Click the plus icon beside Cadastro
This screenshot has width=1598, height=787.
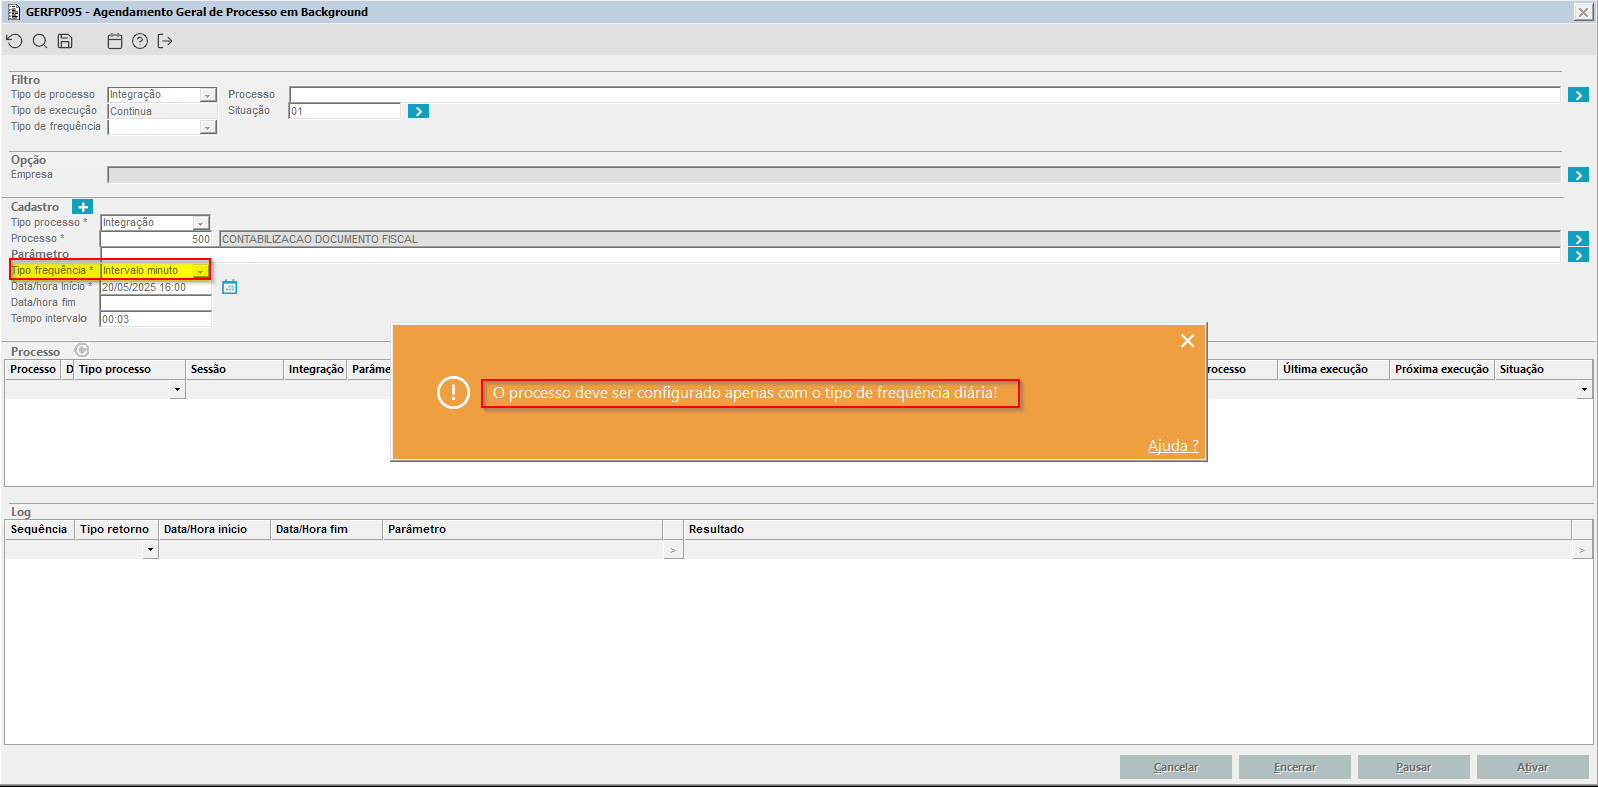(82, 207)
